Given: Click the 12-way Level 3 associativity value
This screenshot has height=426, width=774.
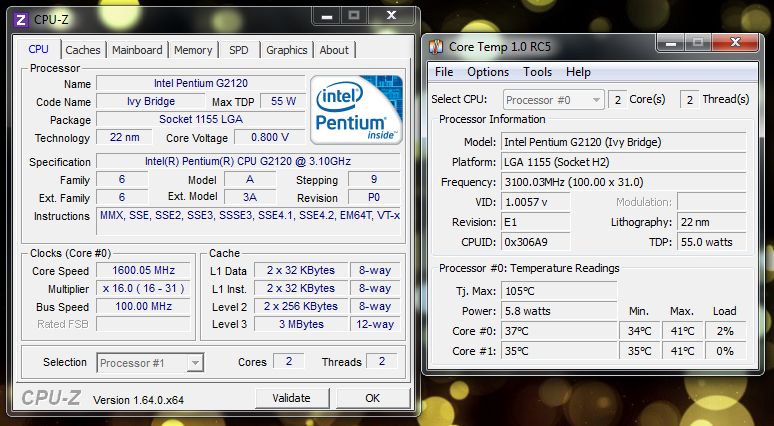Looking at the screenshot, I should 375,324.
